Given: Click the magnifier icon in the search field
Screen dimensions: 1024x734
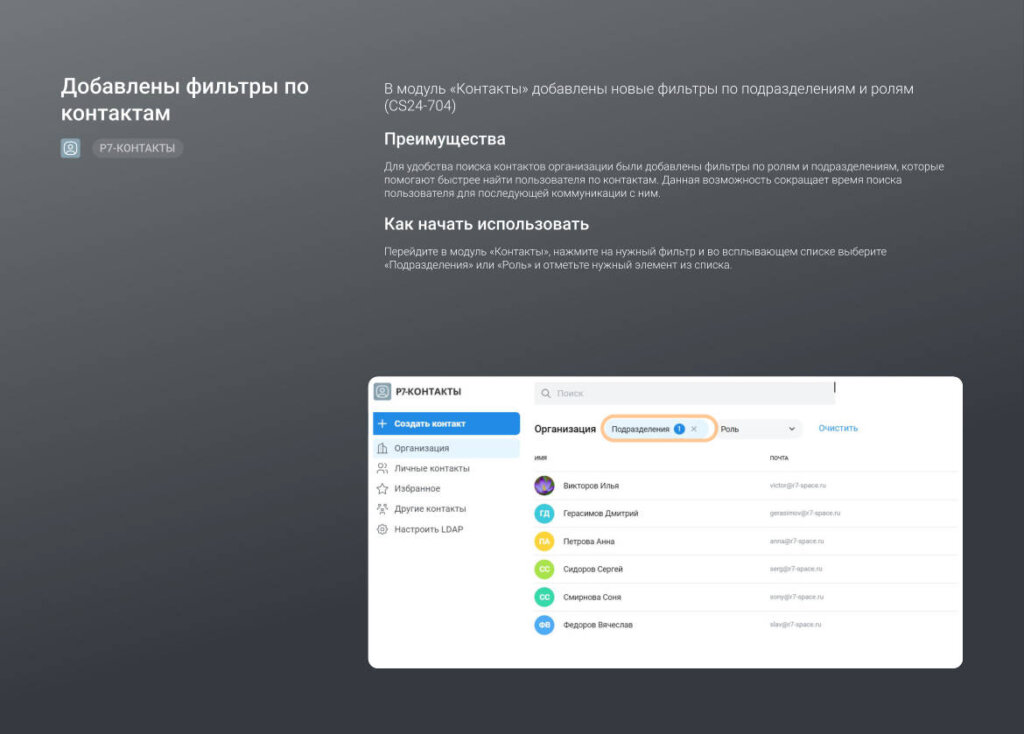Looking at the screenshot, I should [546, 394].
